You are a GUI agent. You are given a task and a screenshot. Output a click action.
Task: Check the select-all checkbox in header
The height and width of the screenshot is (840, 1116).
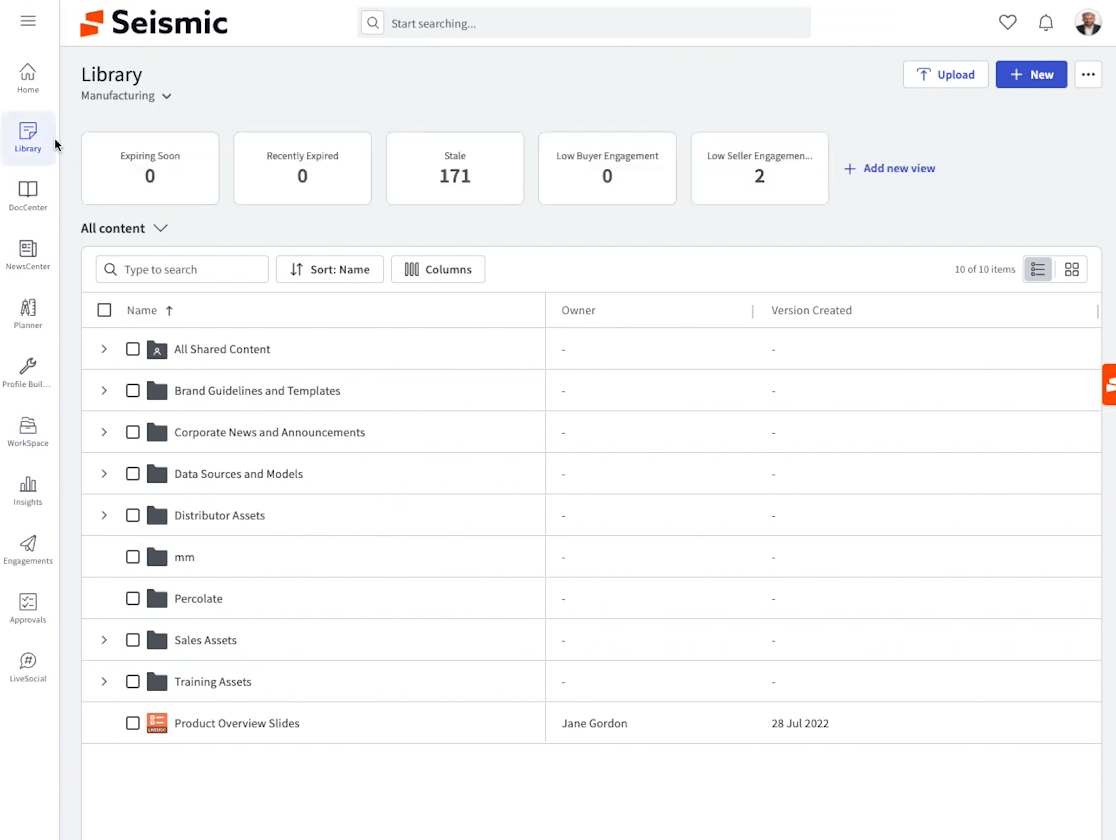(x=104, y=310)
